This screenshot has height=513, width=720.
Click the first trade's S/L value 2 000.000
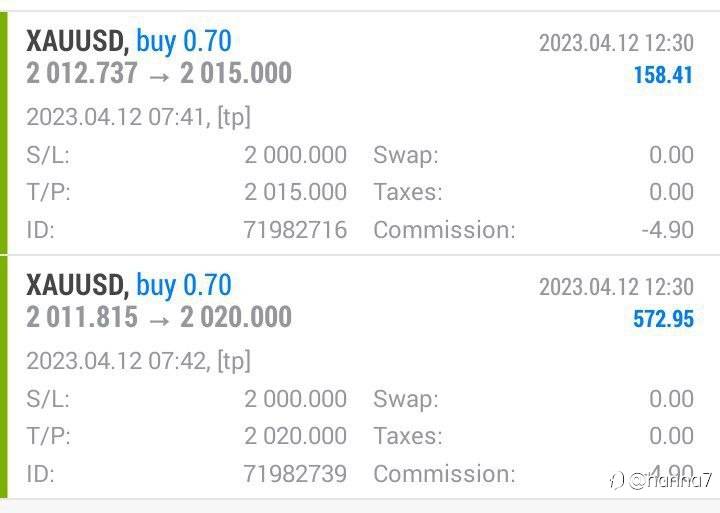pyautogui.click(x=295, y=155)
